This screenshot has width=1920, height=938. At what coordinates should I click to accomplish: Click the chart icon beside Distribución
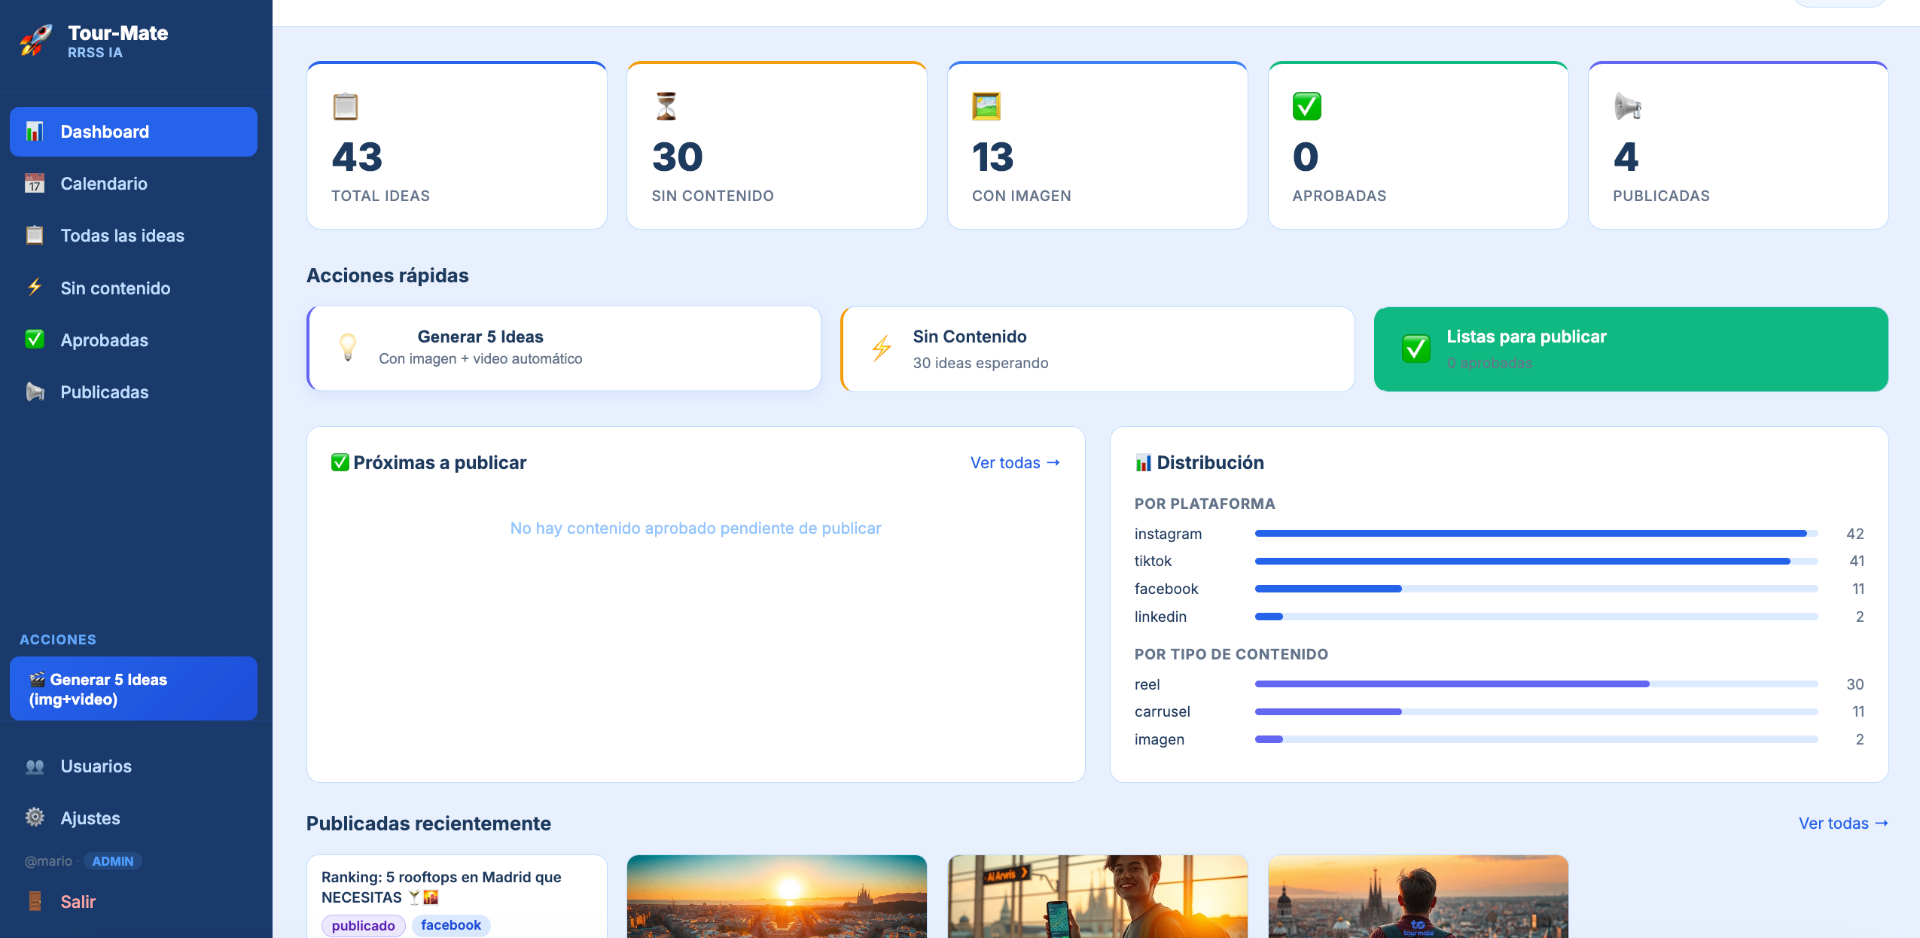[1143, 463]
